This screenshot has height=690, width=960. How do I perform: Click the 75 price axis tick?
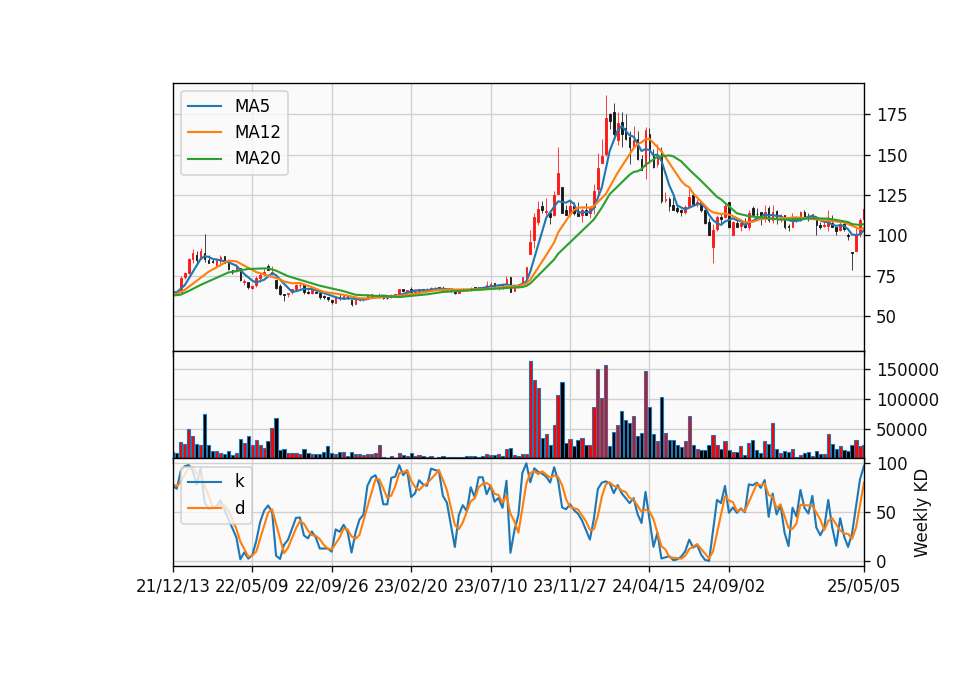888,277
